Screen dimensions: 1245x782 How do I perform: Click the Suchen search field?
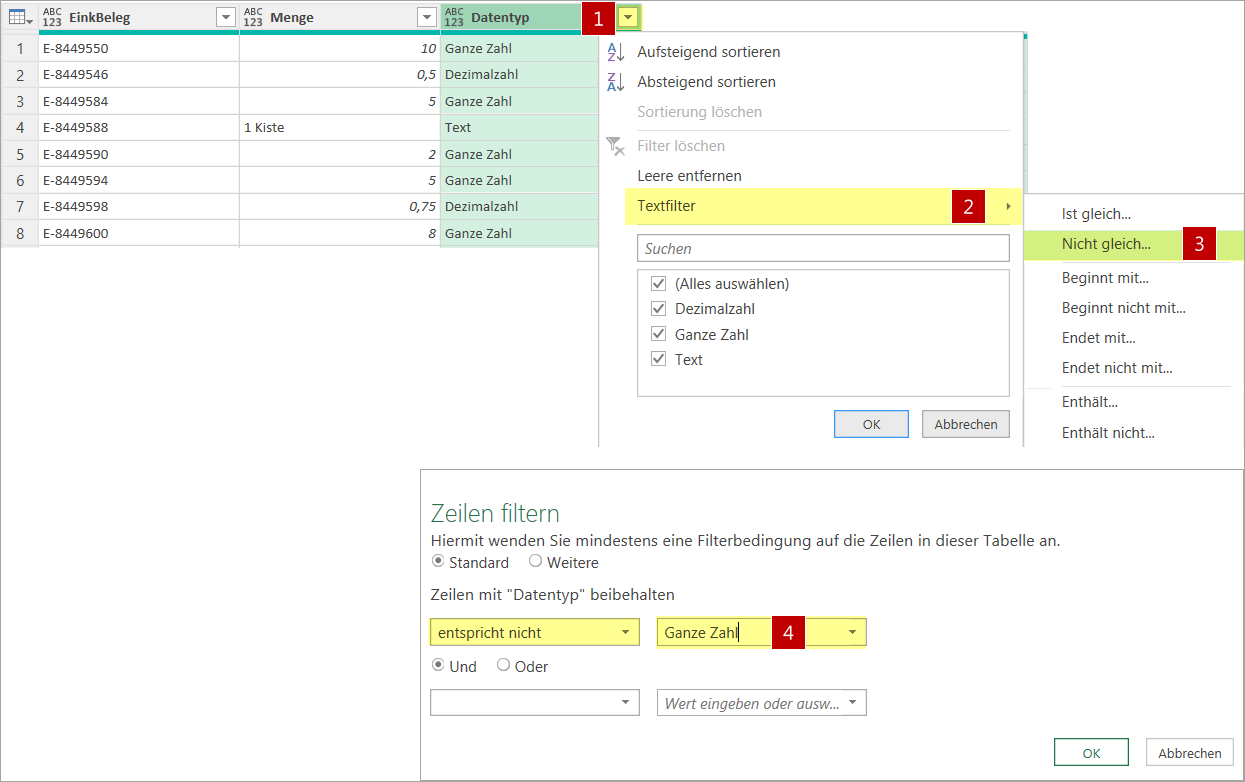[x=823, y=248]
